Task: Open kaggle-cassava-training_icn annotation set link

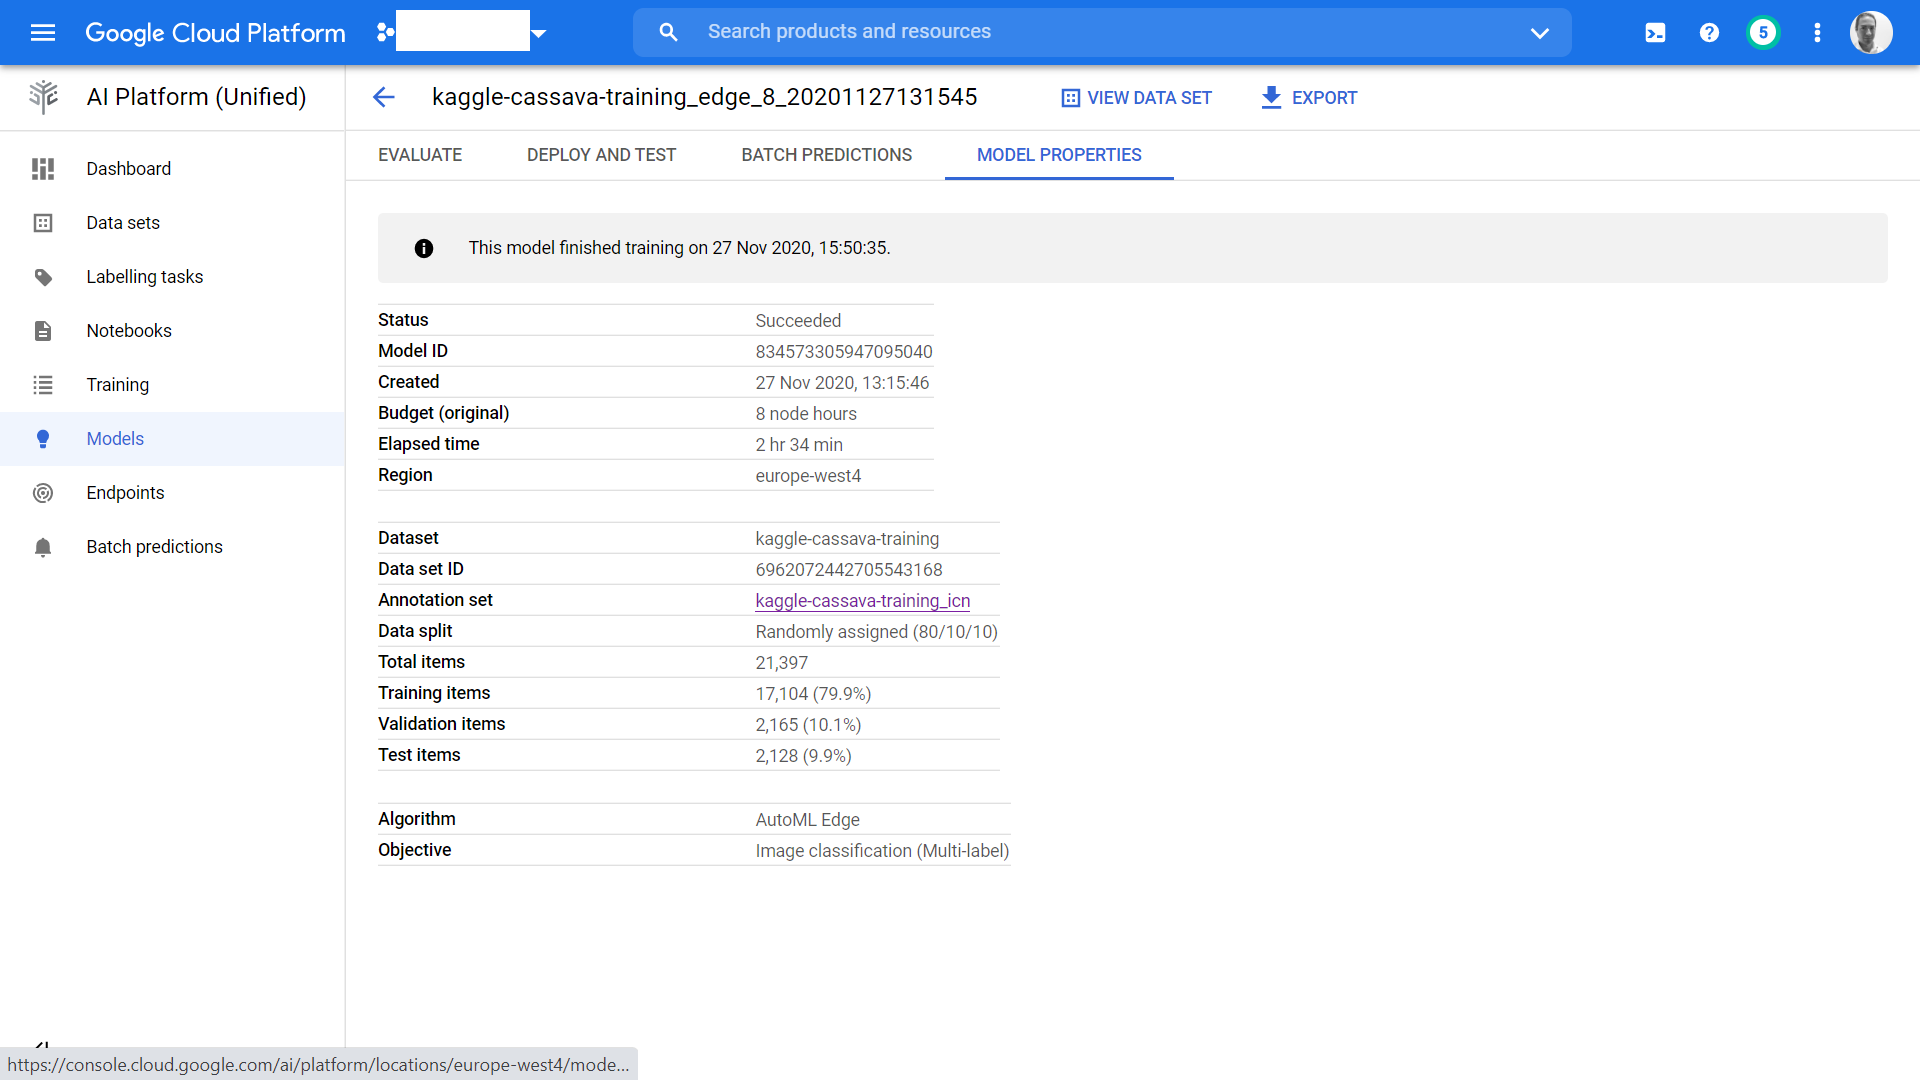Action: point(862,601)
